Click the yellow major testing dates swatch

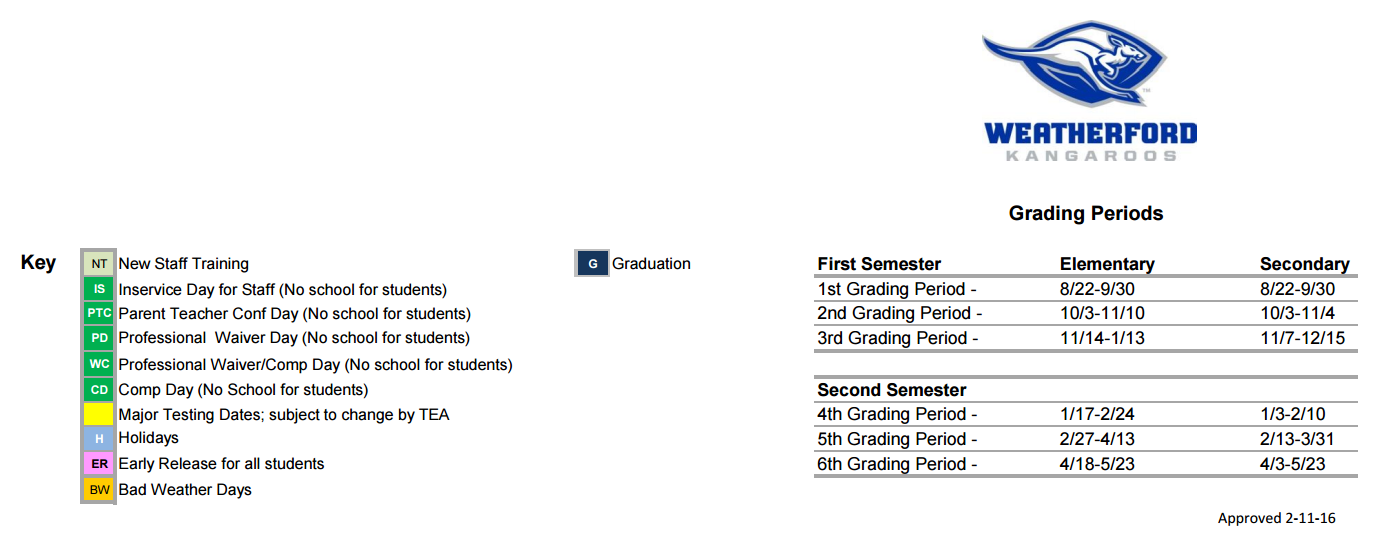click(x=99, y=414)
